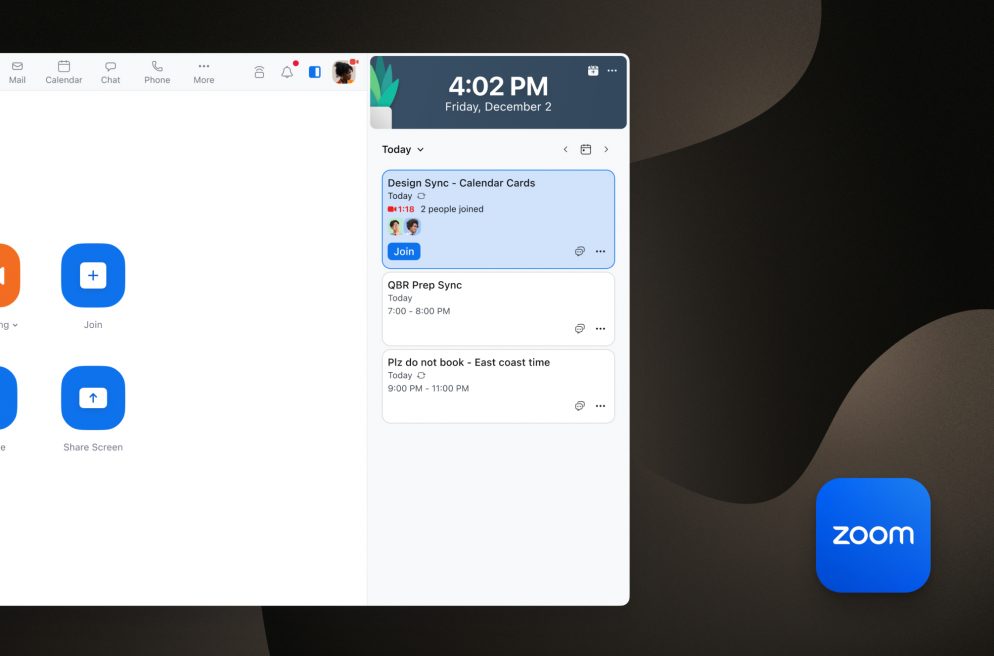Switch to the Calendar tab
994x656 pixels.
[x=64, y=72]
